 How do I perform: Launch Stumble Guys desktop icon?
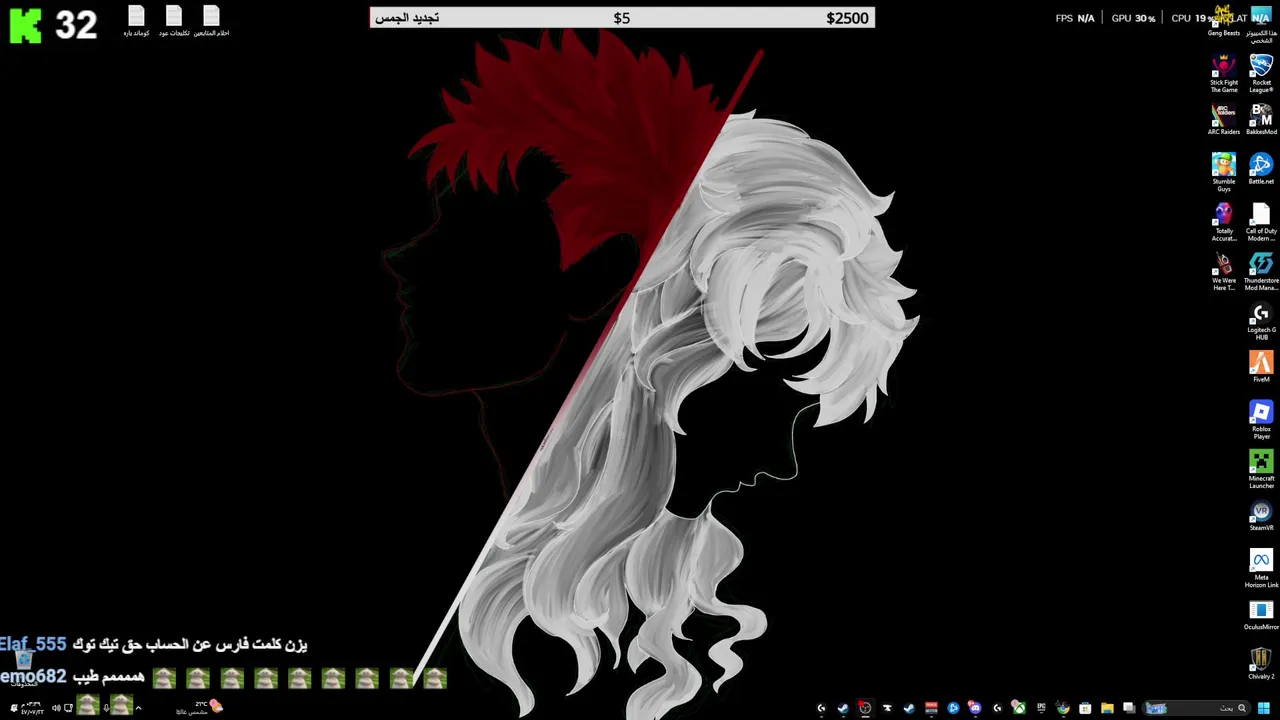click(1223, 172)
